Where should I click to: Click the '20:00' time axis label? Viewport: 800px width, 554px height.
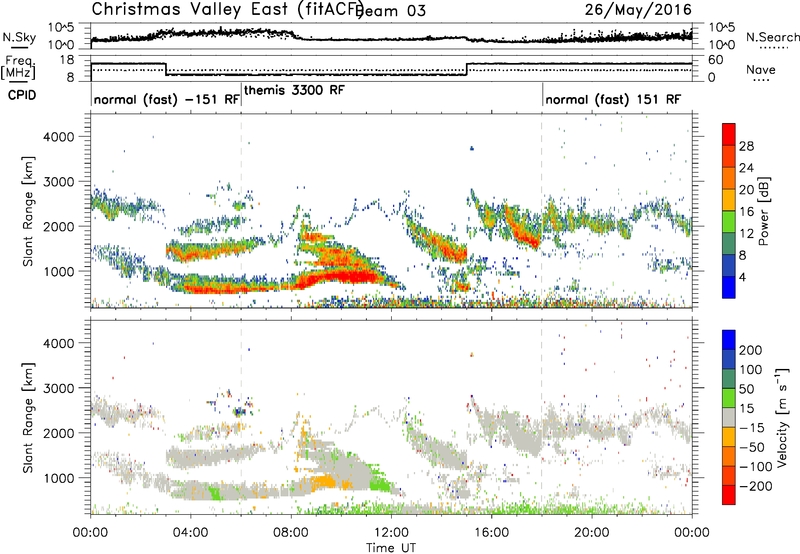pos(591,533)
